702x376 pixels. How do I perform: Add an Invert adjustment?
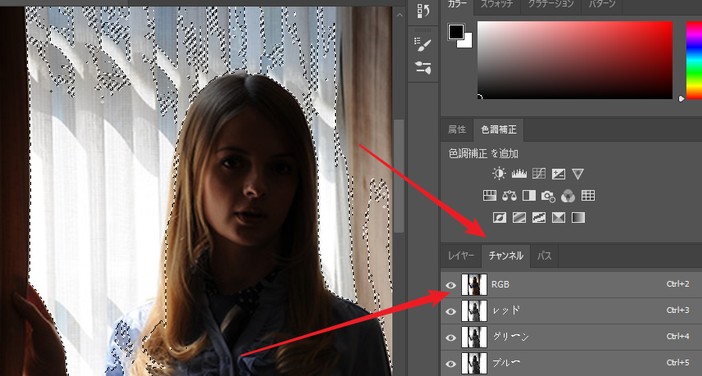pyautogui.click(x=499, y=218)
